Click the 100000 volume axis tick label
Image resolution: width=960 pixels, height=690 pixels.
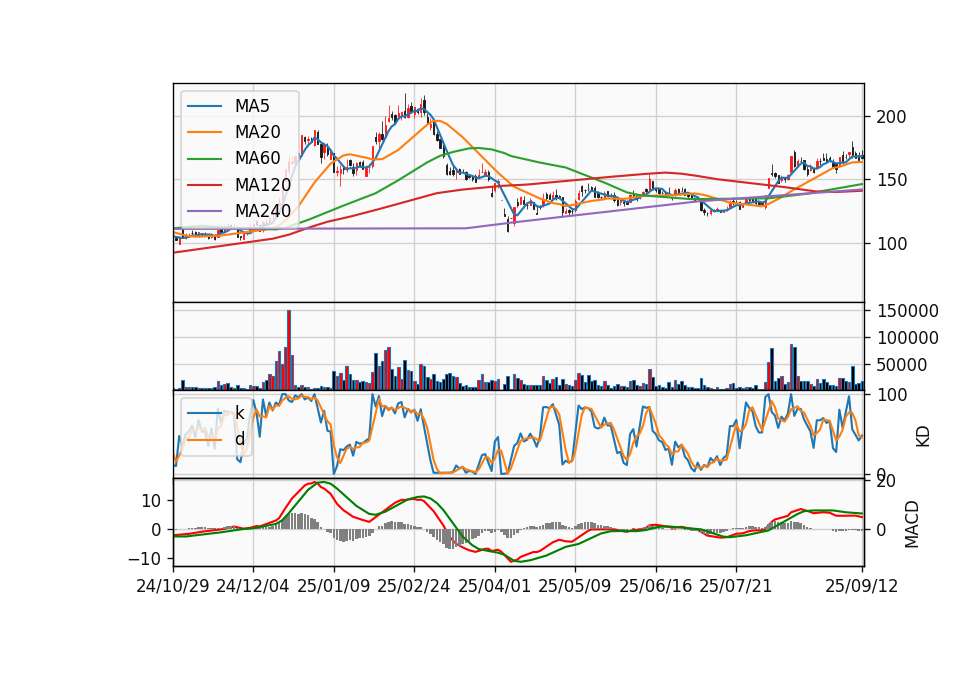coord(907,338)
